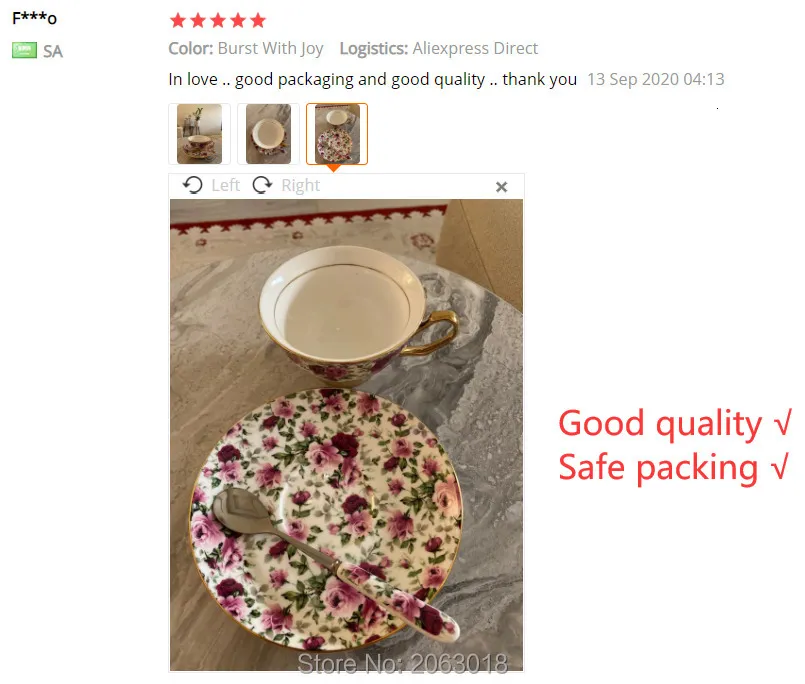Select the highlighted third floral saucer thumbnail
This screenshot has width=805, height=684.
pos(337,134)
